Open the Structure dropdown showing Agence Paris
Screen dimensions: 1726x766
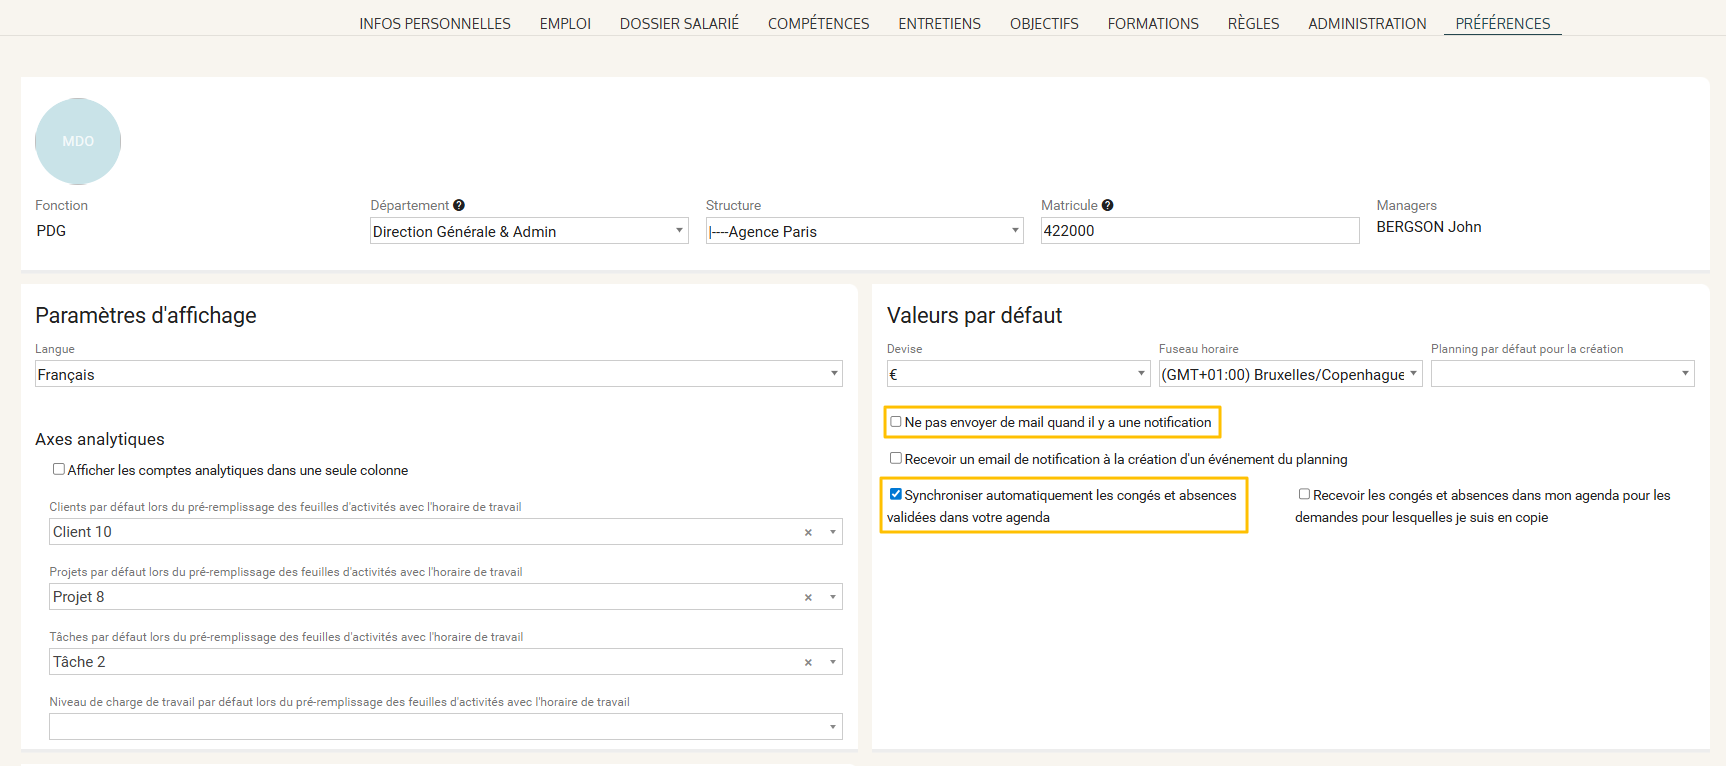864,231
